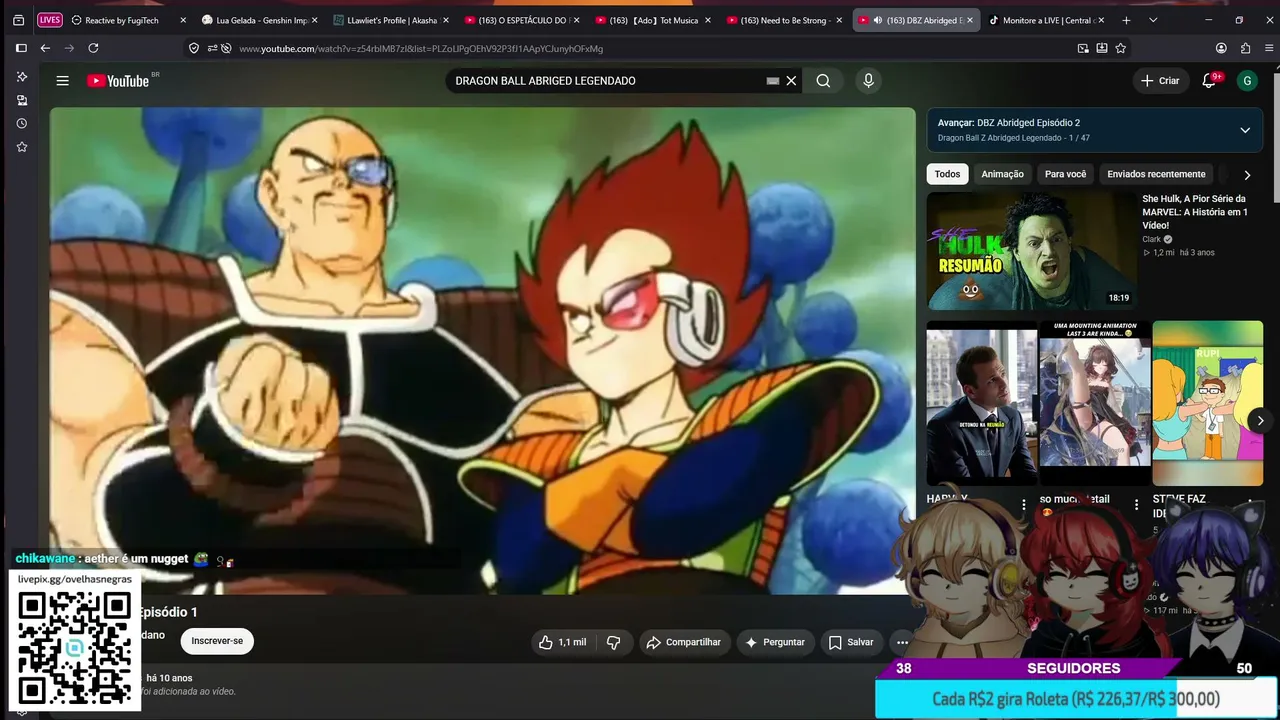The height and width of the screenshot is (720, 1280).
Task: Close the Reactive by FugiTech tab
Action: [183, 20]
